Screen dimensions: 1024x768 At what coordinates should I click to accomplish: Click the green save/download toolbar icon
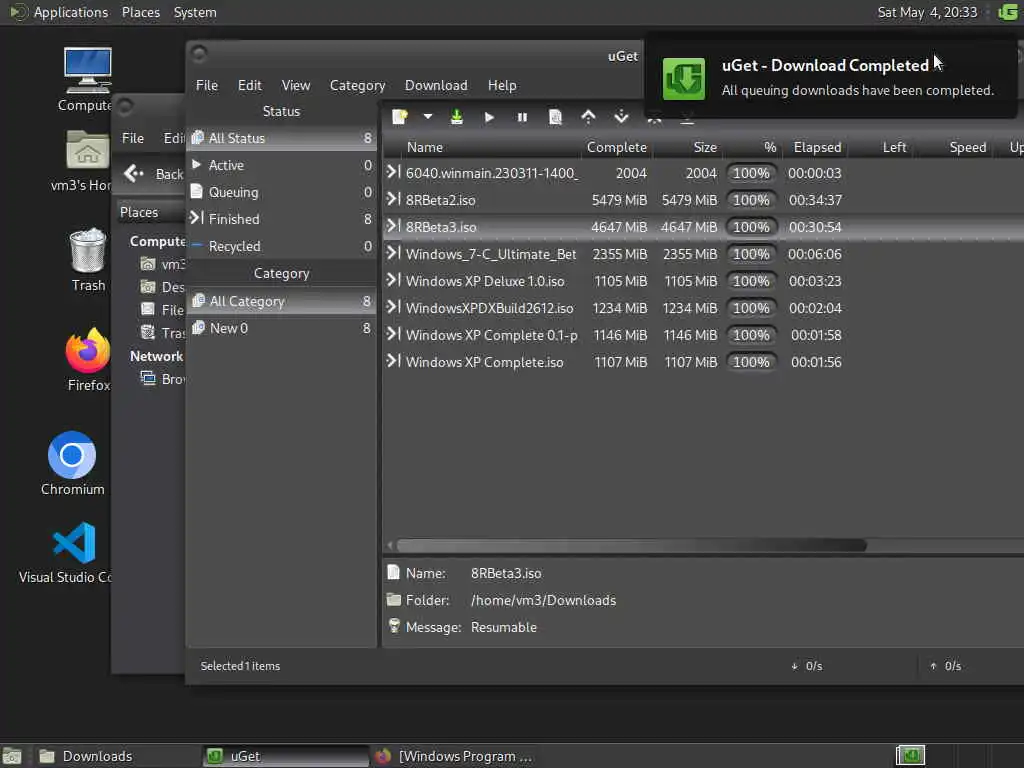click(456, 117)
